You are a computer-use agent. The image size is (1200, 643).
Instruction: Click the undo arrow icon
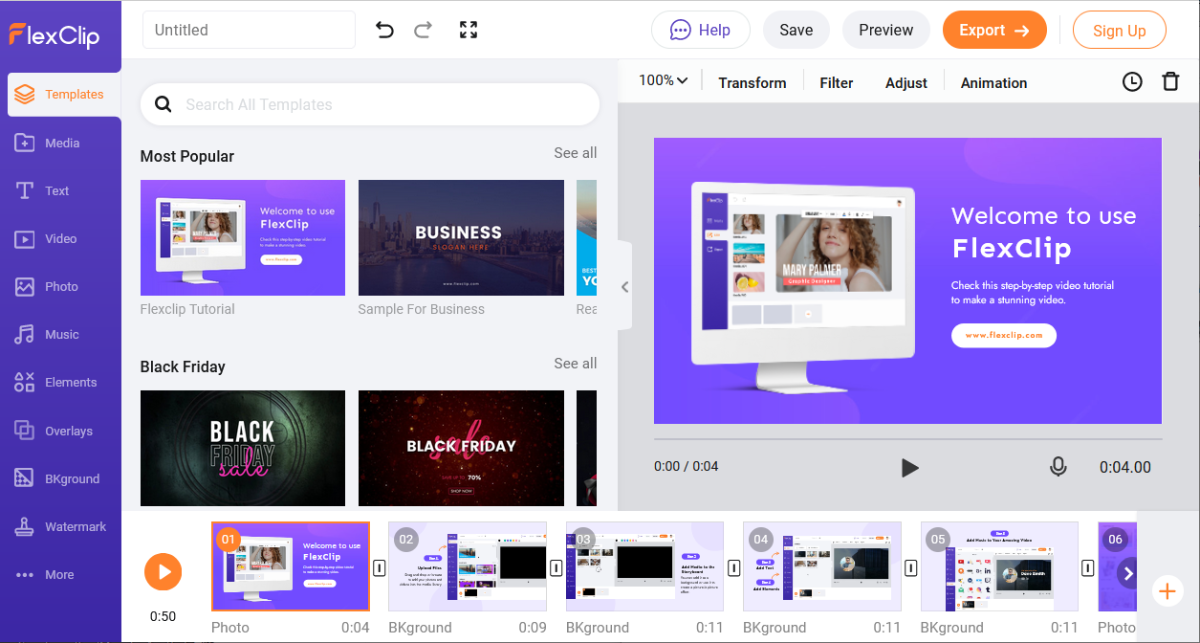point(385,30)
